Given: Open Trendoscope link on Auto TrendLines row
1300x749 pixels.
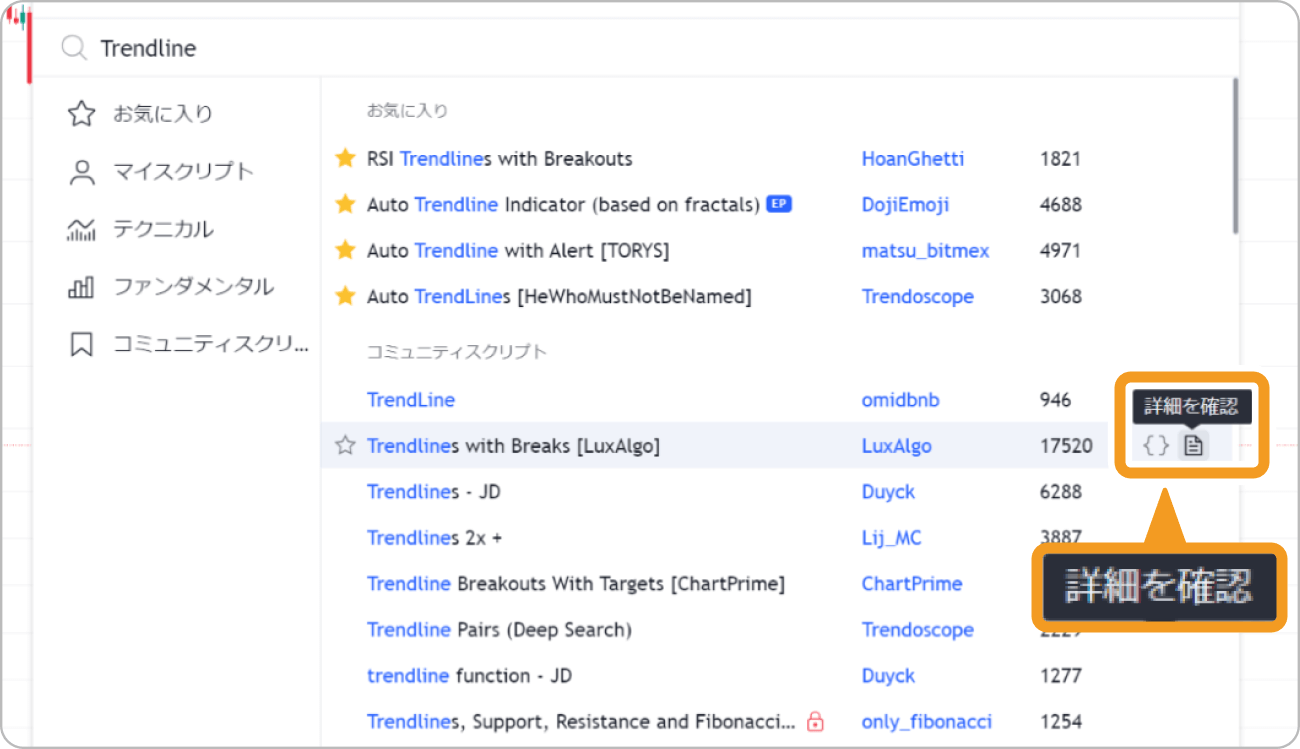Looking at the screenshot, I should pyautogui.click(x=918, y=297).
